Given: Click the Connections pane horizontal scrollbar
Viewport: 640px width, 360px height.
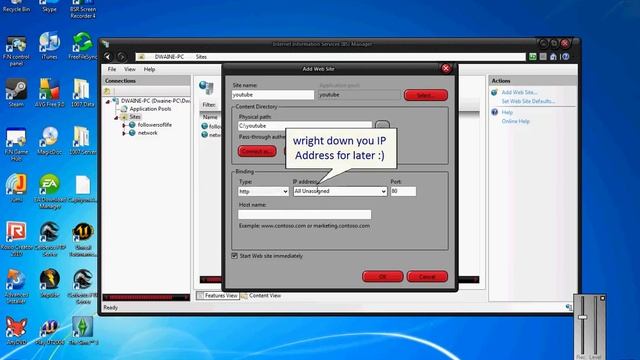Looking at the screenshot, I should 146,298.
